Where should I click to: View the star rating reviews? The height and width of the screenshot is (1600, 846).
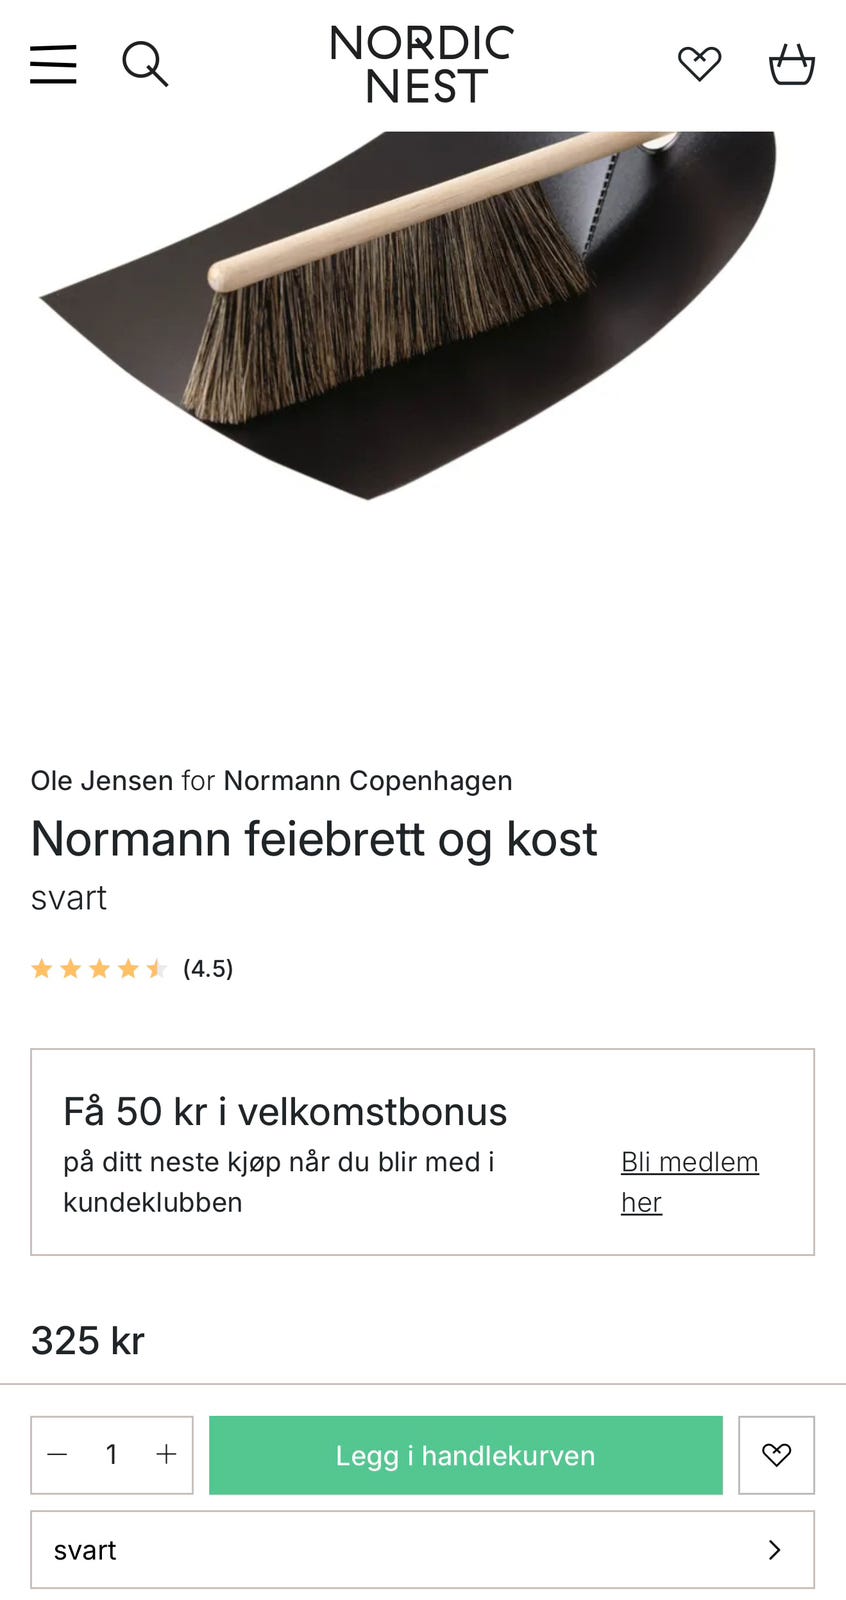pyautogui.click(x=99, y=968)
